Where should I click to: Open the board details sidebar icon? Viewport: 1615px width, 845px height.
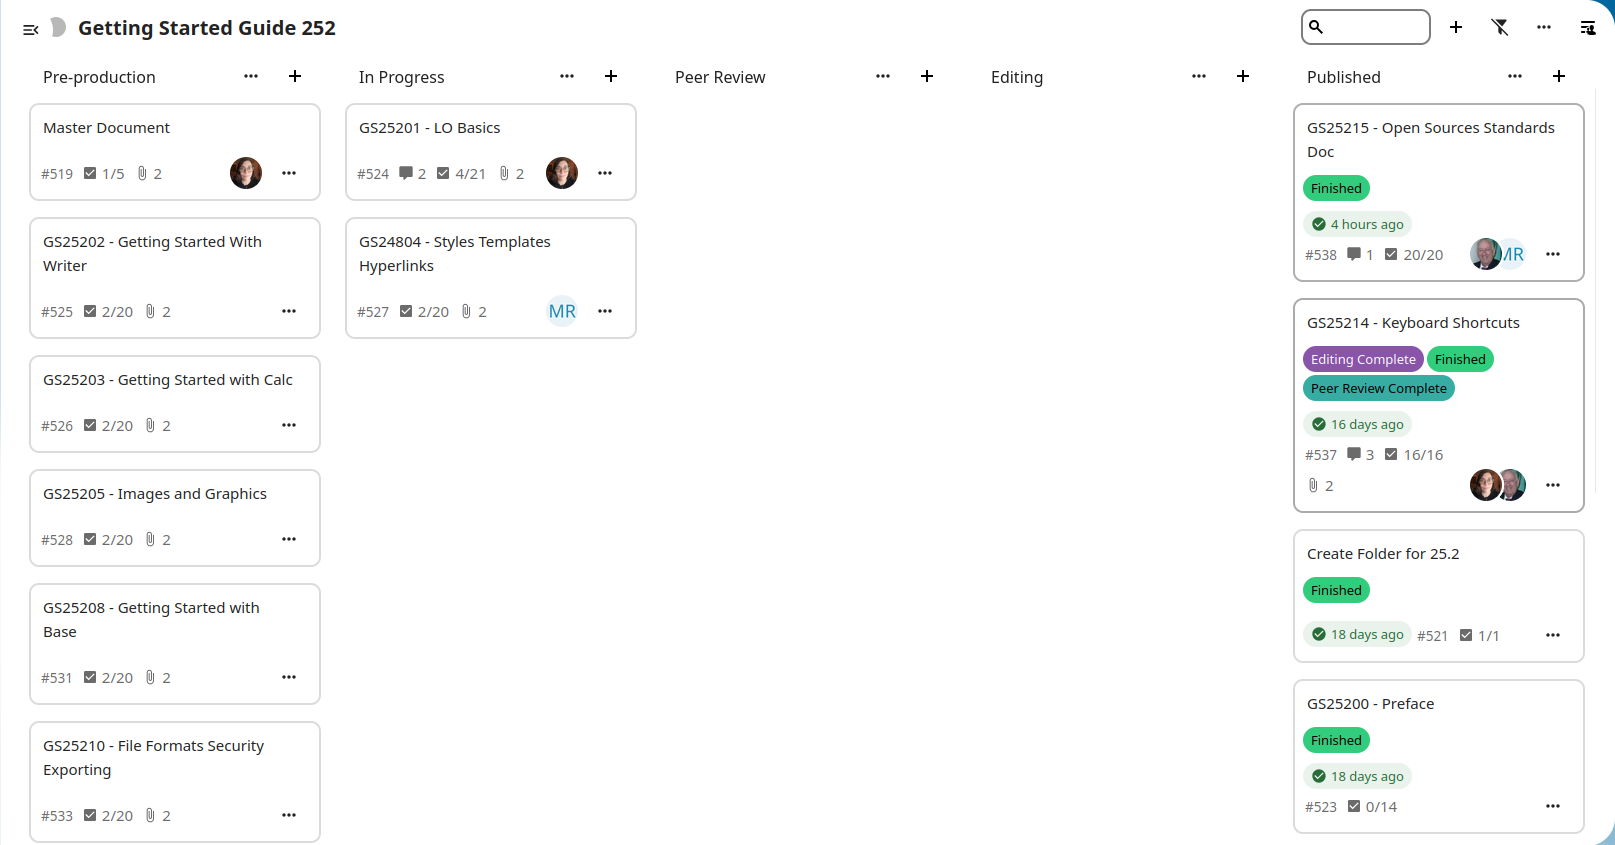(1588, 27)
